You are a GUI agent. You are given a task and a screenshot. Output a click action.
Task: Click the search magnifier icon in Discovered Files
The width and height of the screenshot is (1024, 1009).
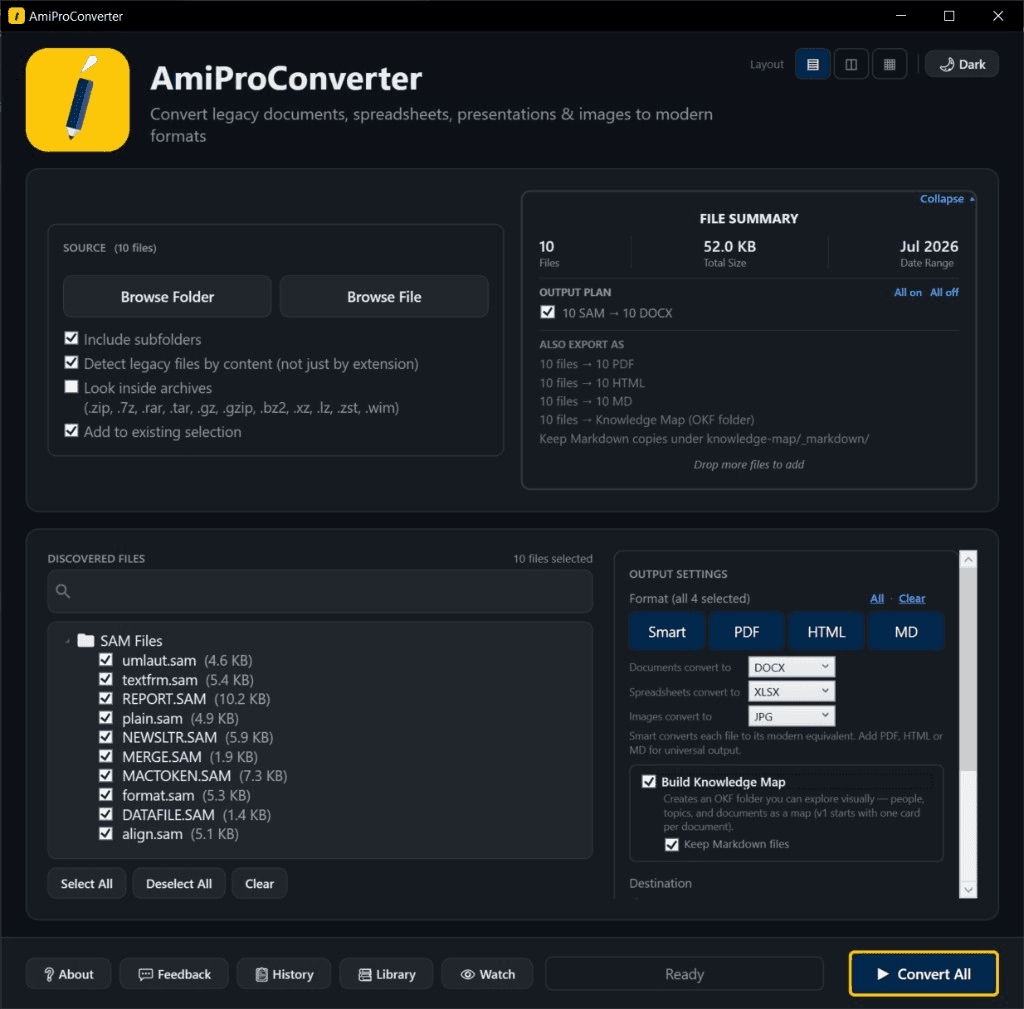[x=63, y=591]
